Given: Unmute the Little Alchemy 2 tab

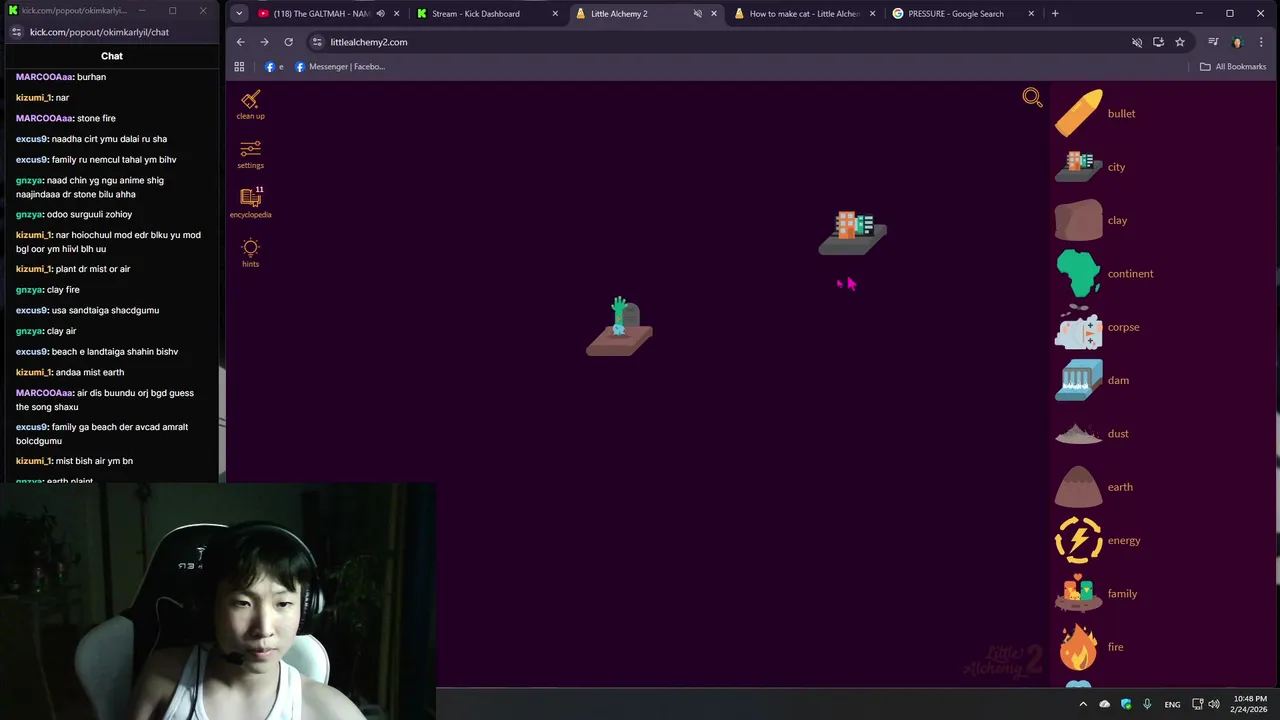Looking at the screenshot, I should tap(697, 14).
